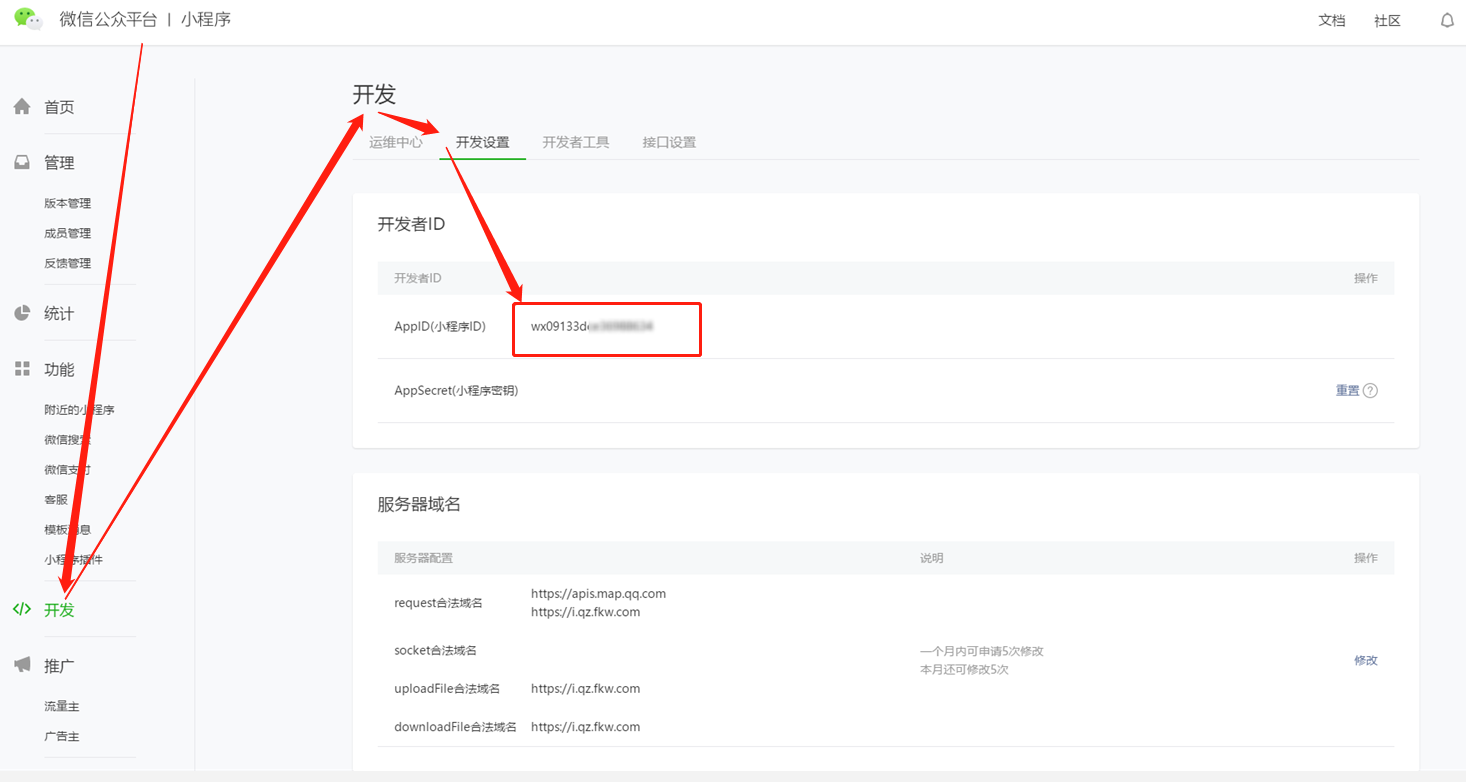Open the 文档 link in the header
Screen dimensions: 1466x782
pyautogui.click(x=1332, y=20)
